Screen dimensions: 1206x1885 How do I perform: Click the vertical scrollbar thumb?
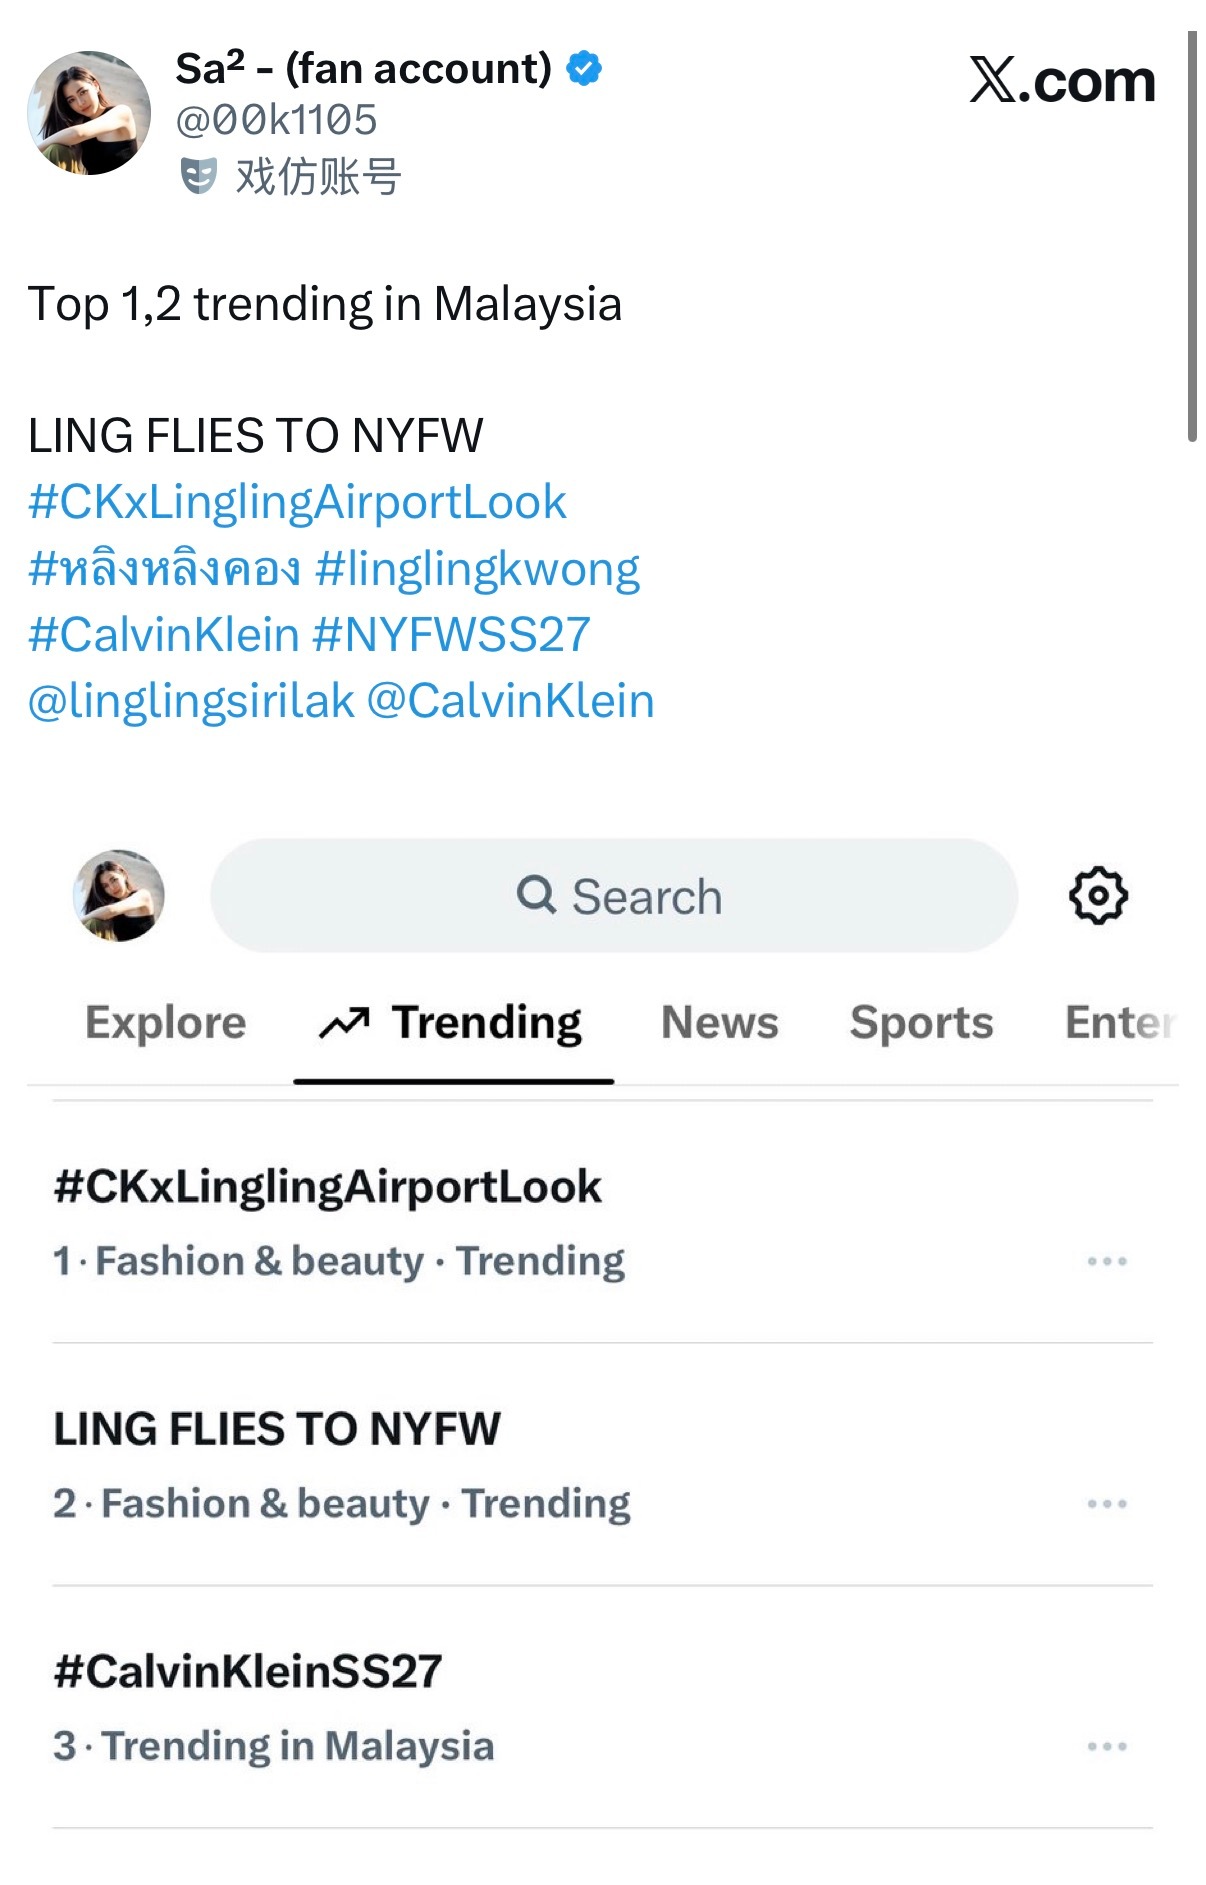click(x=1192, y=236)
